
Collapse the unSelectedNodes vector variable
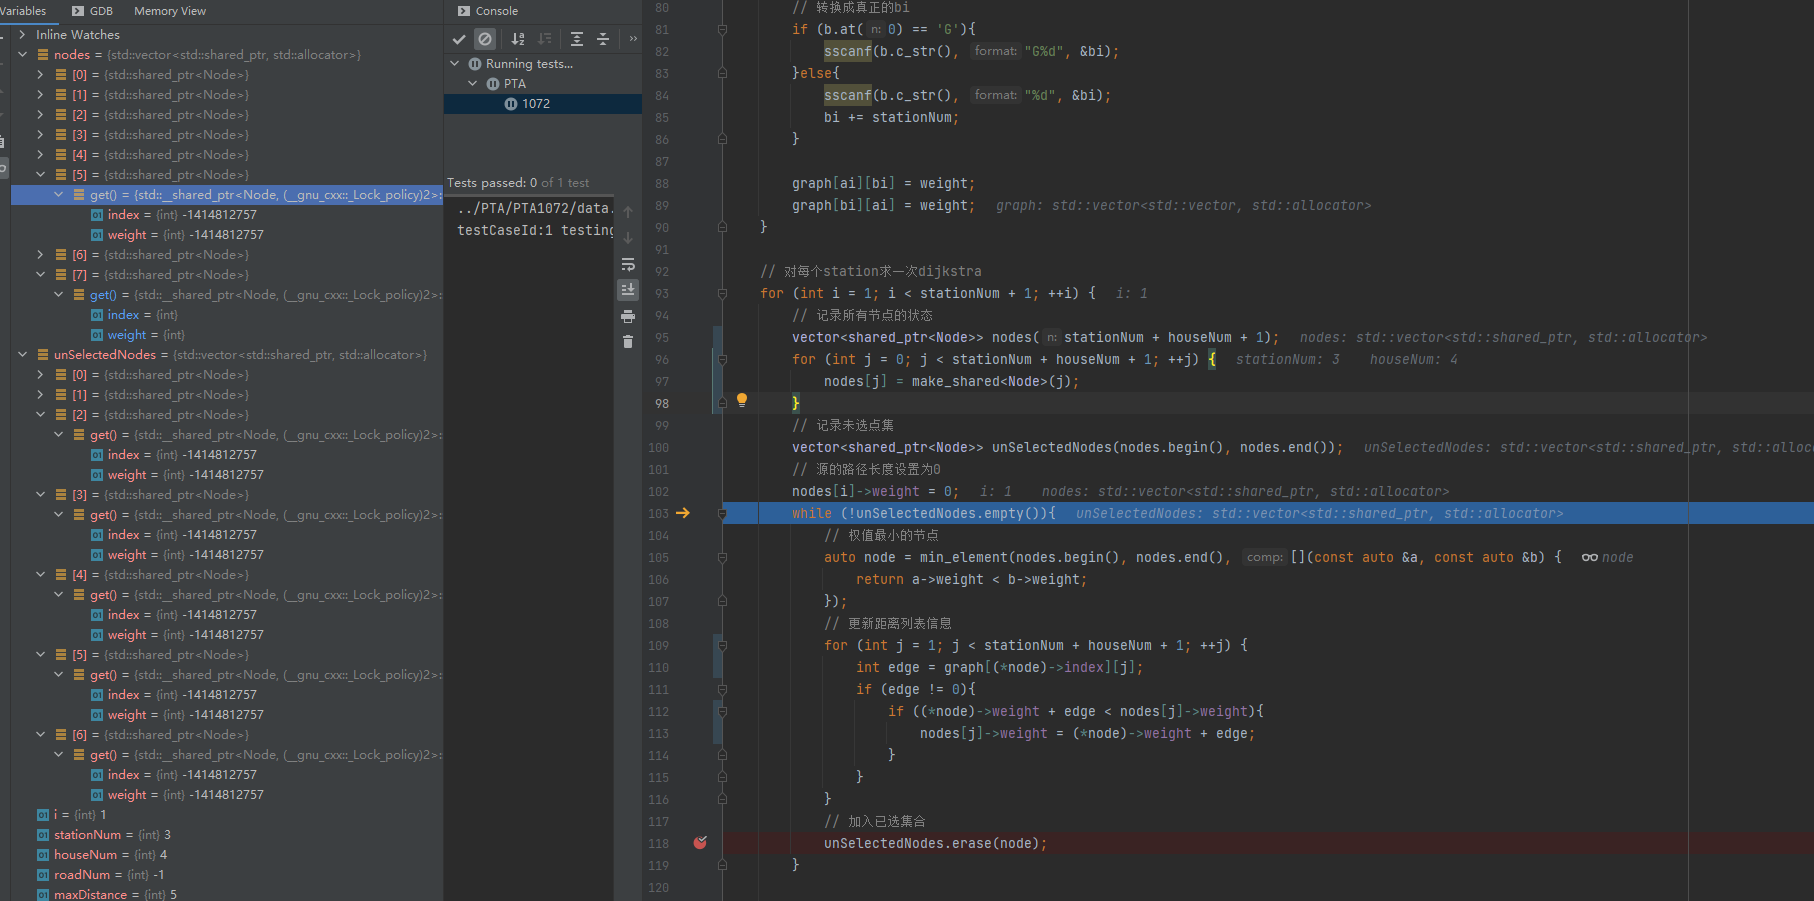click(22, 355)
